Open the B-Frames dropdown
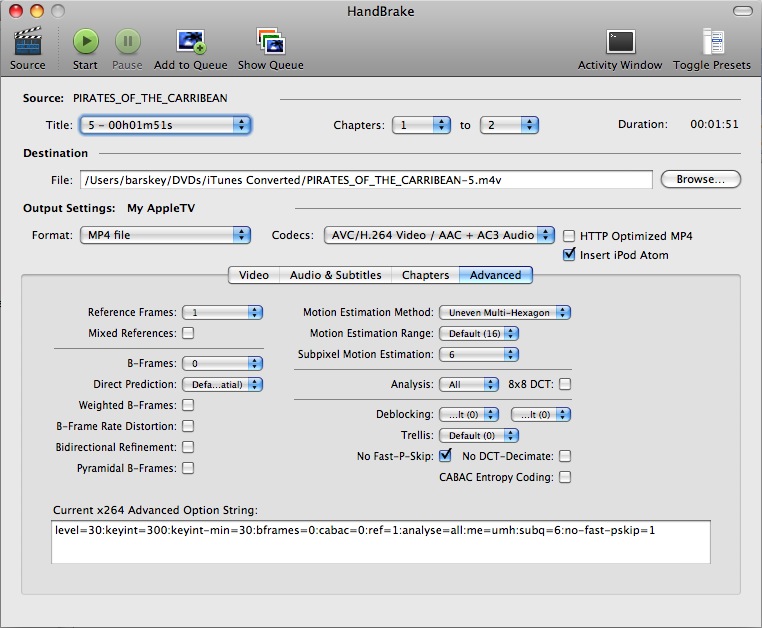762x628 pixels. tap(223, 363)
